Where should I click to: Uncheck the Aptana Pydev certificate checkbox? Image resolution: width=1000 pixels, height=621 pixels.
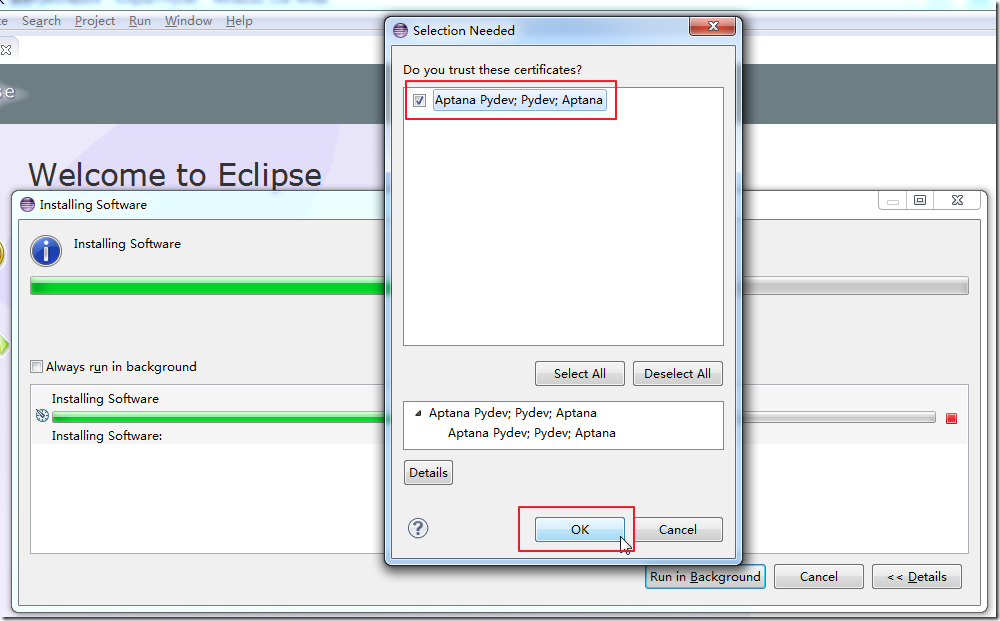(419, 100)
